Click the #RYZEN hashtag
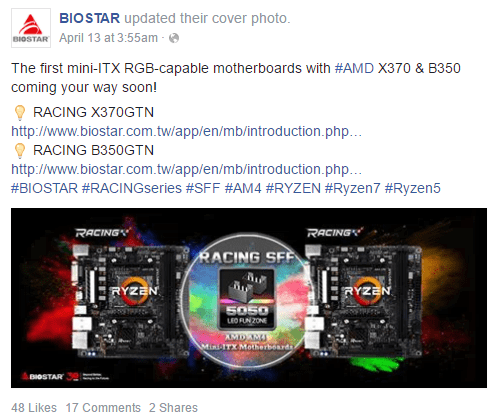The image size is (493, 418). click(x=293, y=188)
